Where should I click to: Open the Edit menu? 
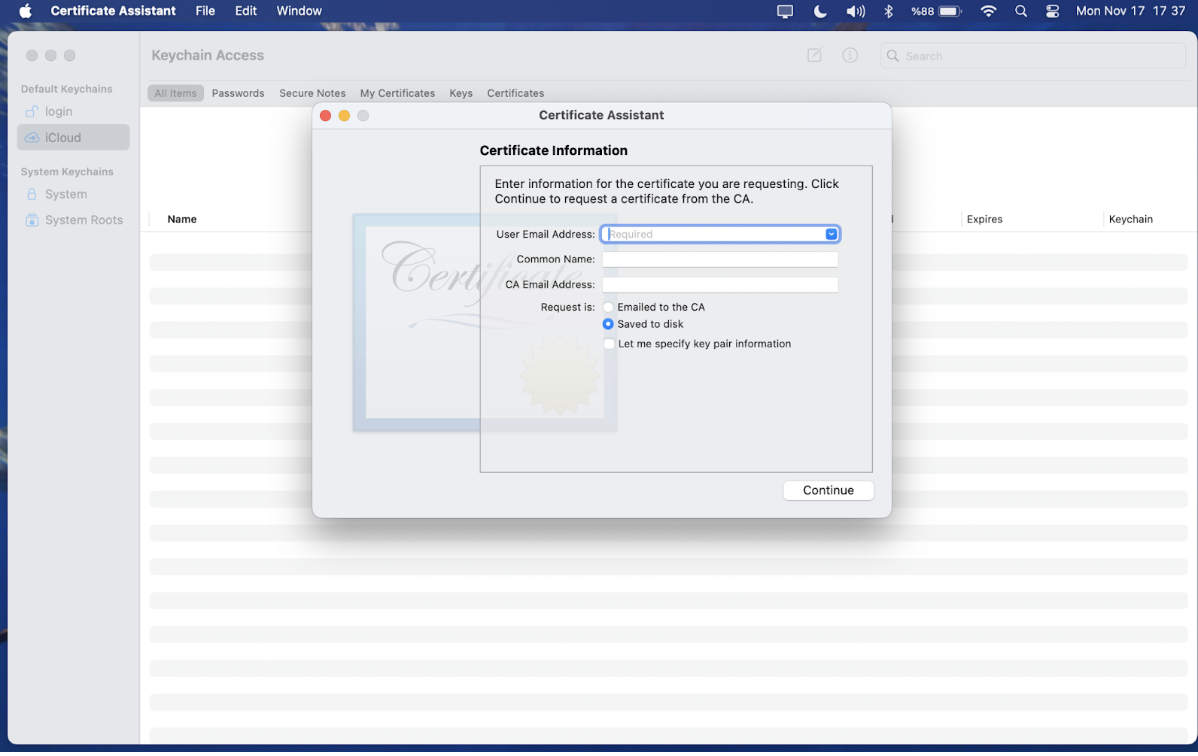click(x=245, y=11)
